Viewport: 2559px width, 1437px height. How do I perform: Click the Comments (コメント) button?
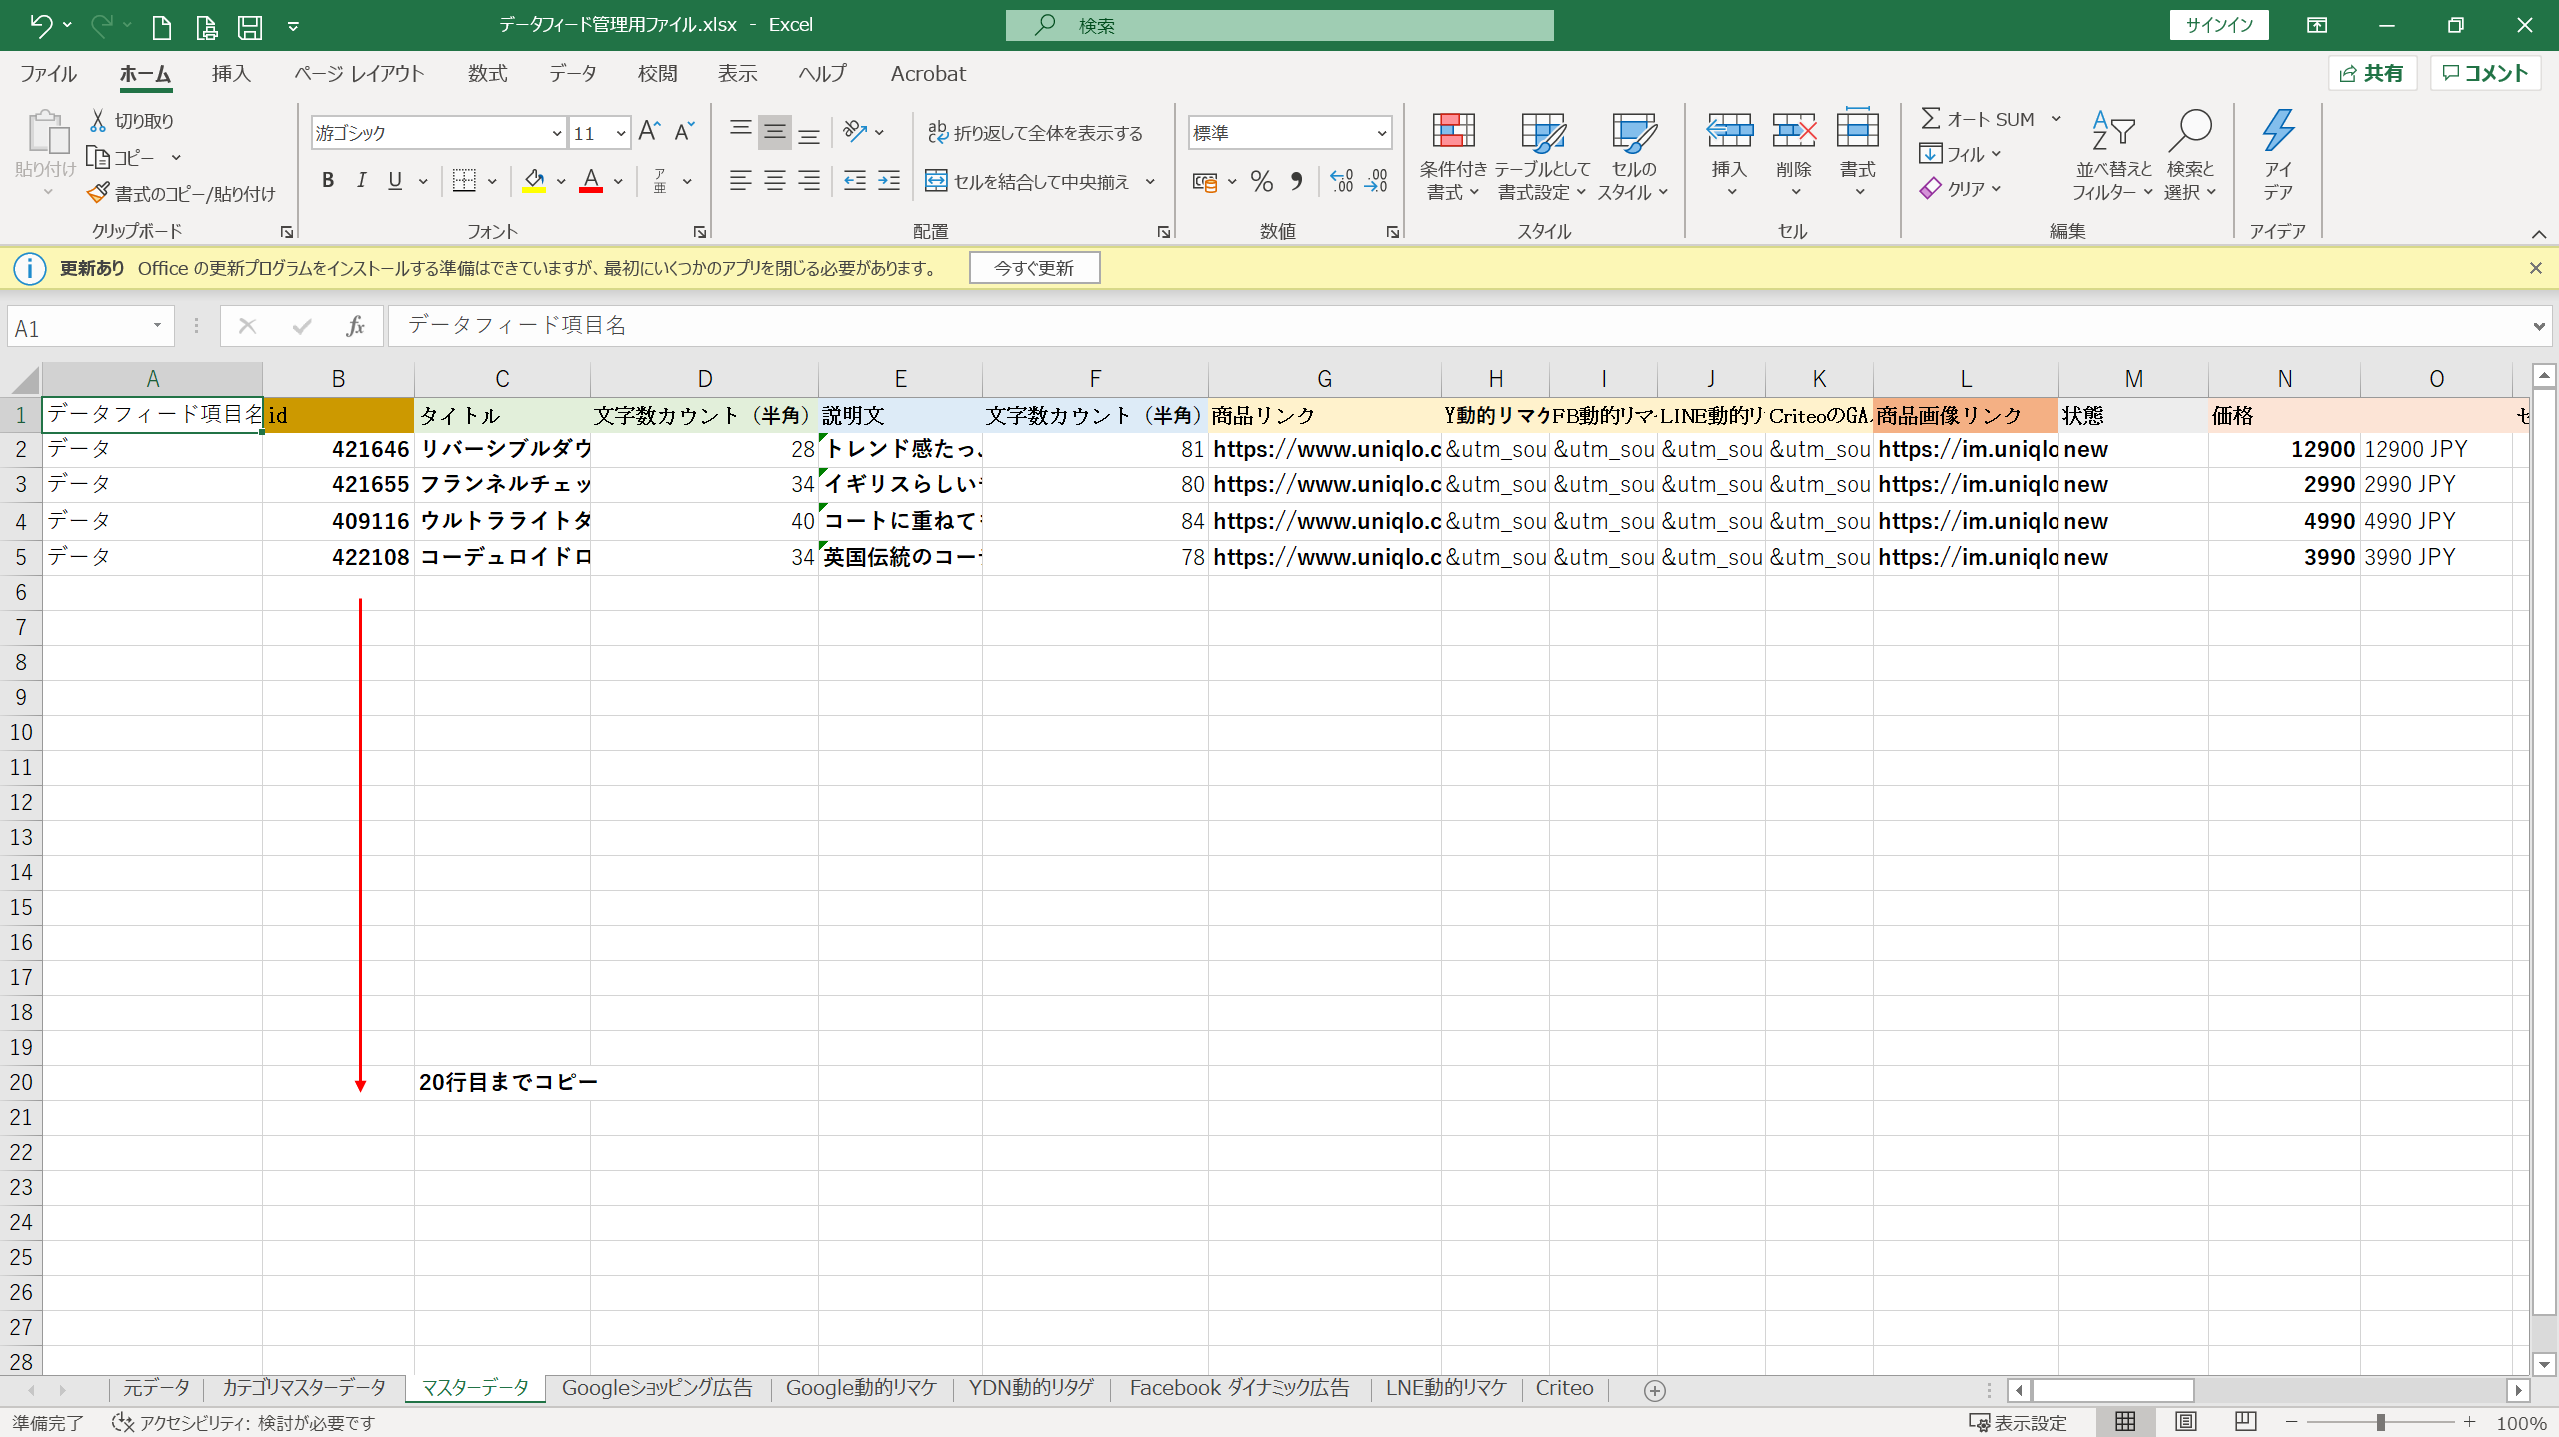(2484, 73)
